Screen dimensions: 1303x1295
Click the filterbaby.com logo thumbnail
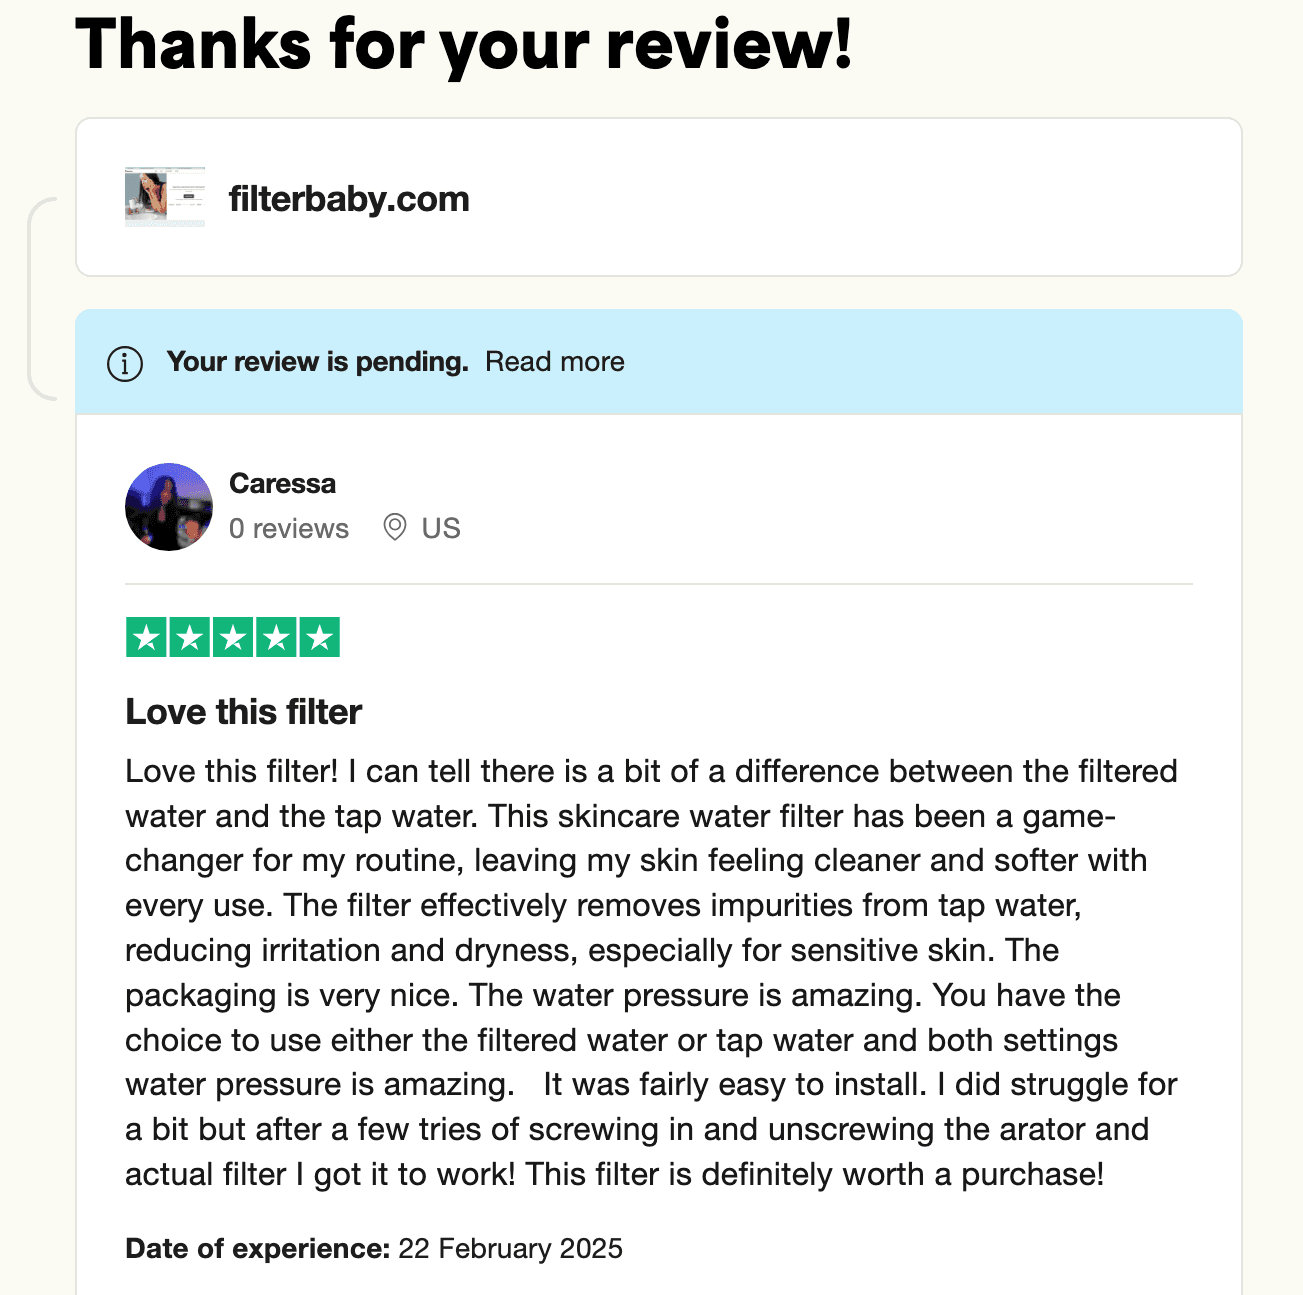pos(164,196)
